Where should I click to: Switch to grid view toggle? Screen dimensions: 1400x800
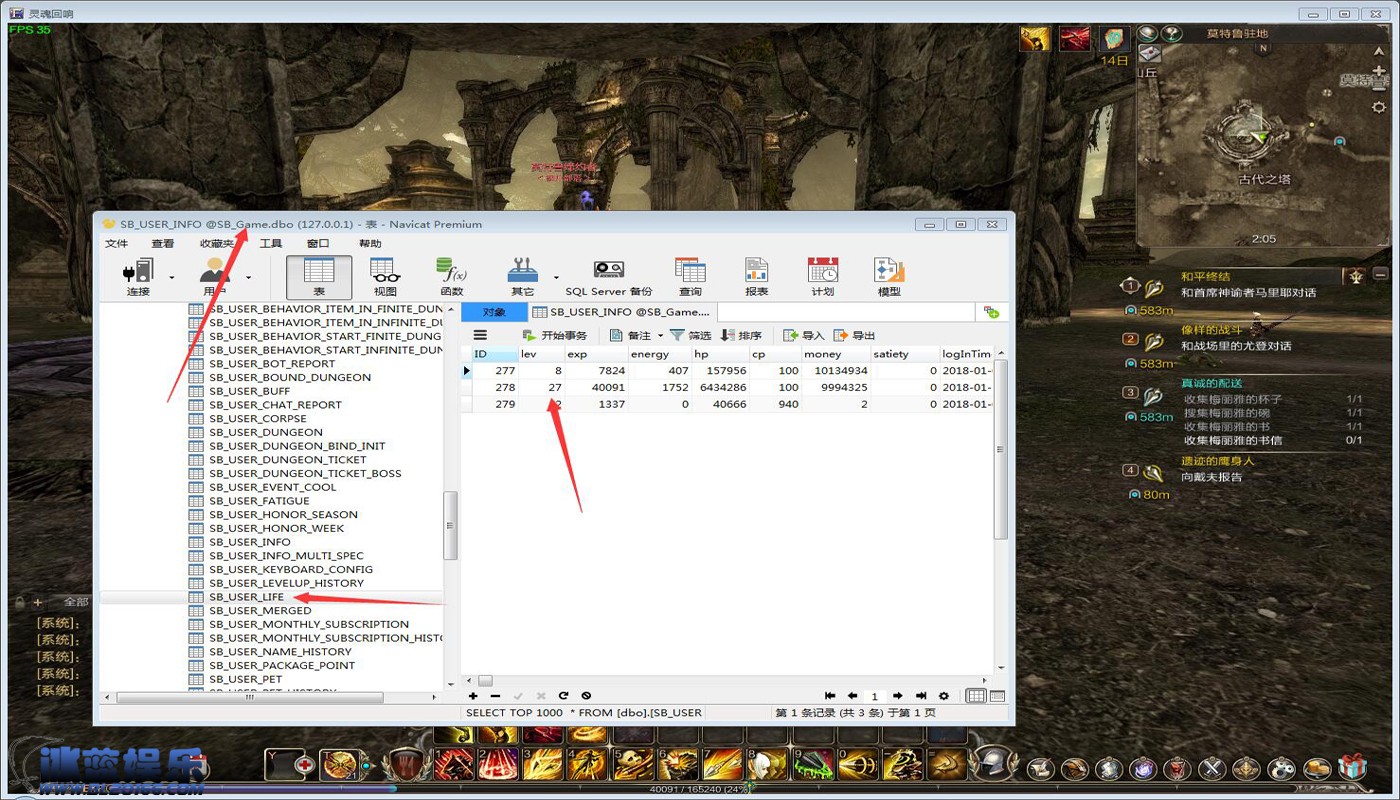[976, 696]
